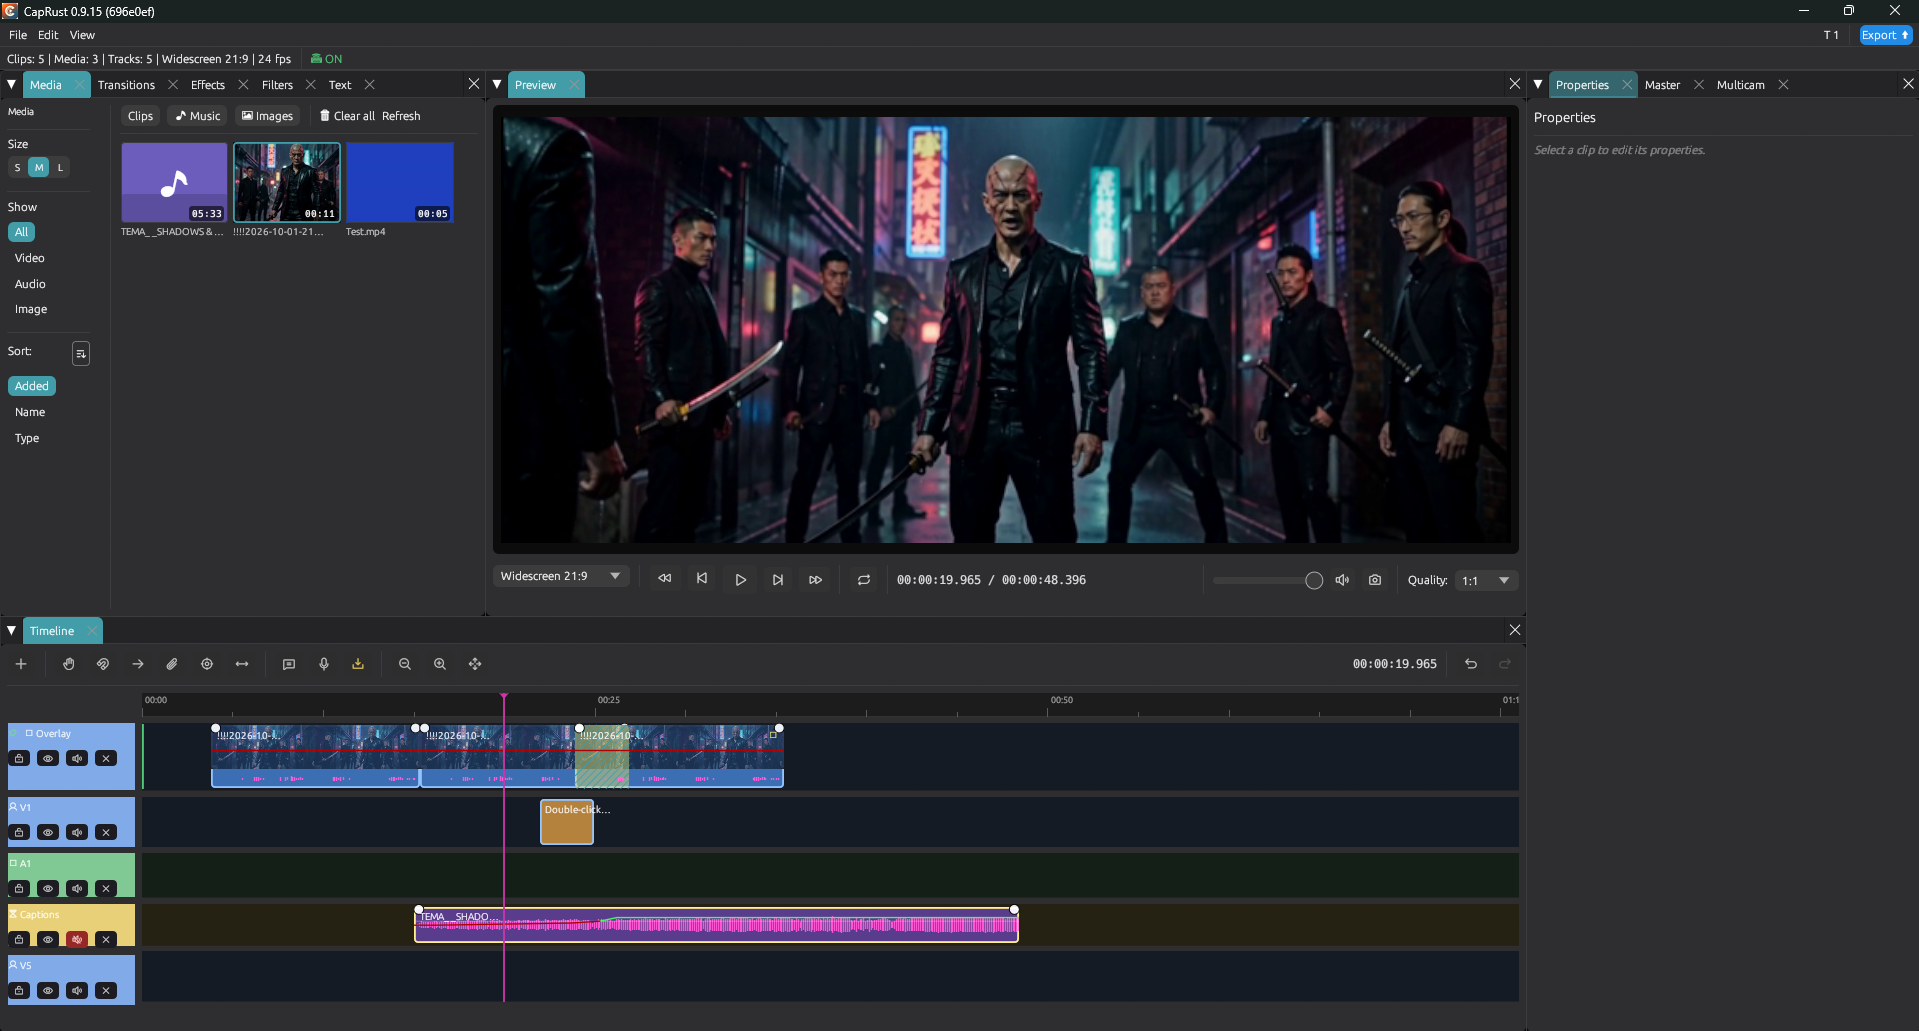
Task: Click the paperclip link icon
Action: pos(172,664)
